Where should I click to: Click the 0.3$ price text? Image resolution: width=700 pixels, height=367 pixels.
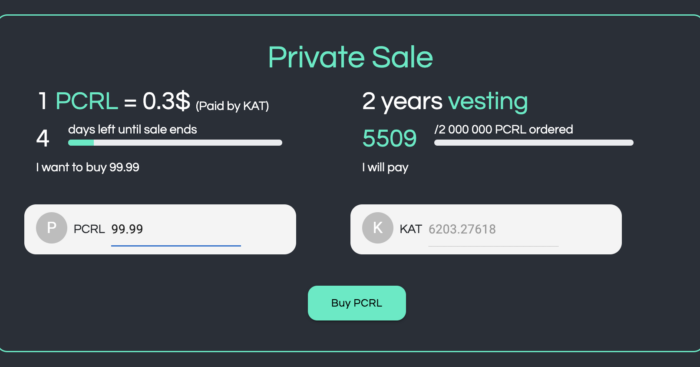pyautogui.click(x=166, y=101)
